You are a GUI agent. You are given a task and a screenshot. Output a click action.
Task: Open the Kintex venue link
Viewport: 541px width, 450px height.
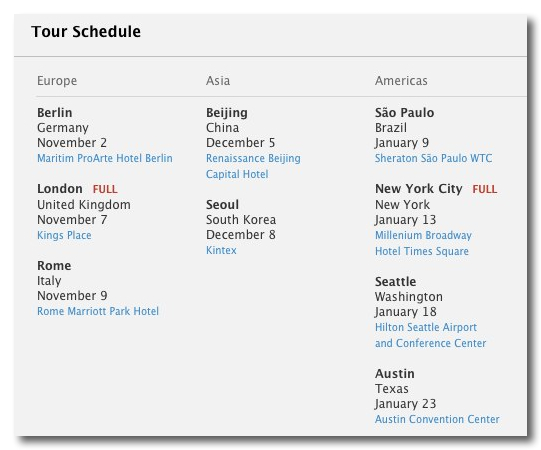[221, 250]
